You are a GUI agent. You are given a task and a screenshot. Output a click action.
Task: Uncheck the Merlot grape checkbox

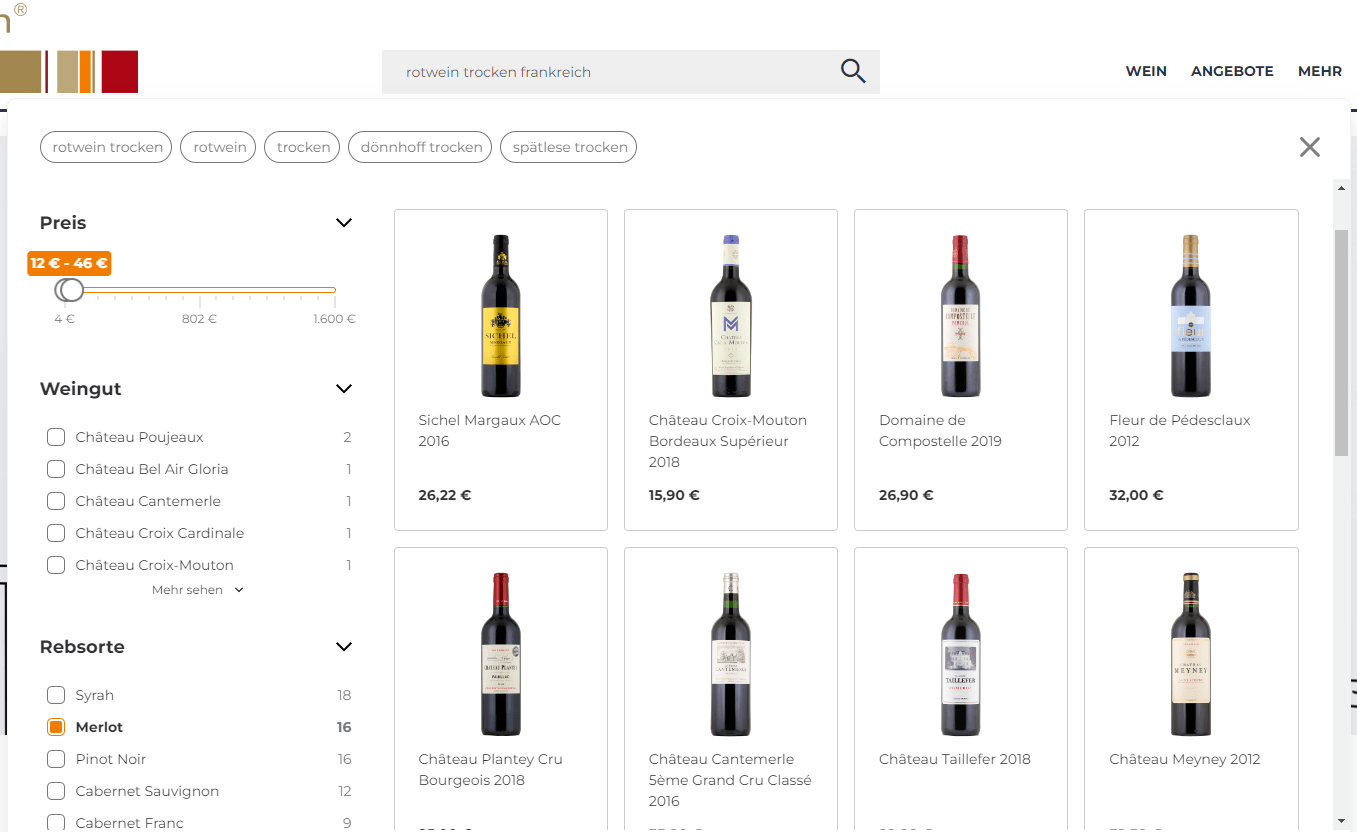coord(56,727)
